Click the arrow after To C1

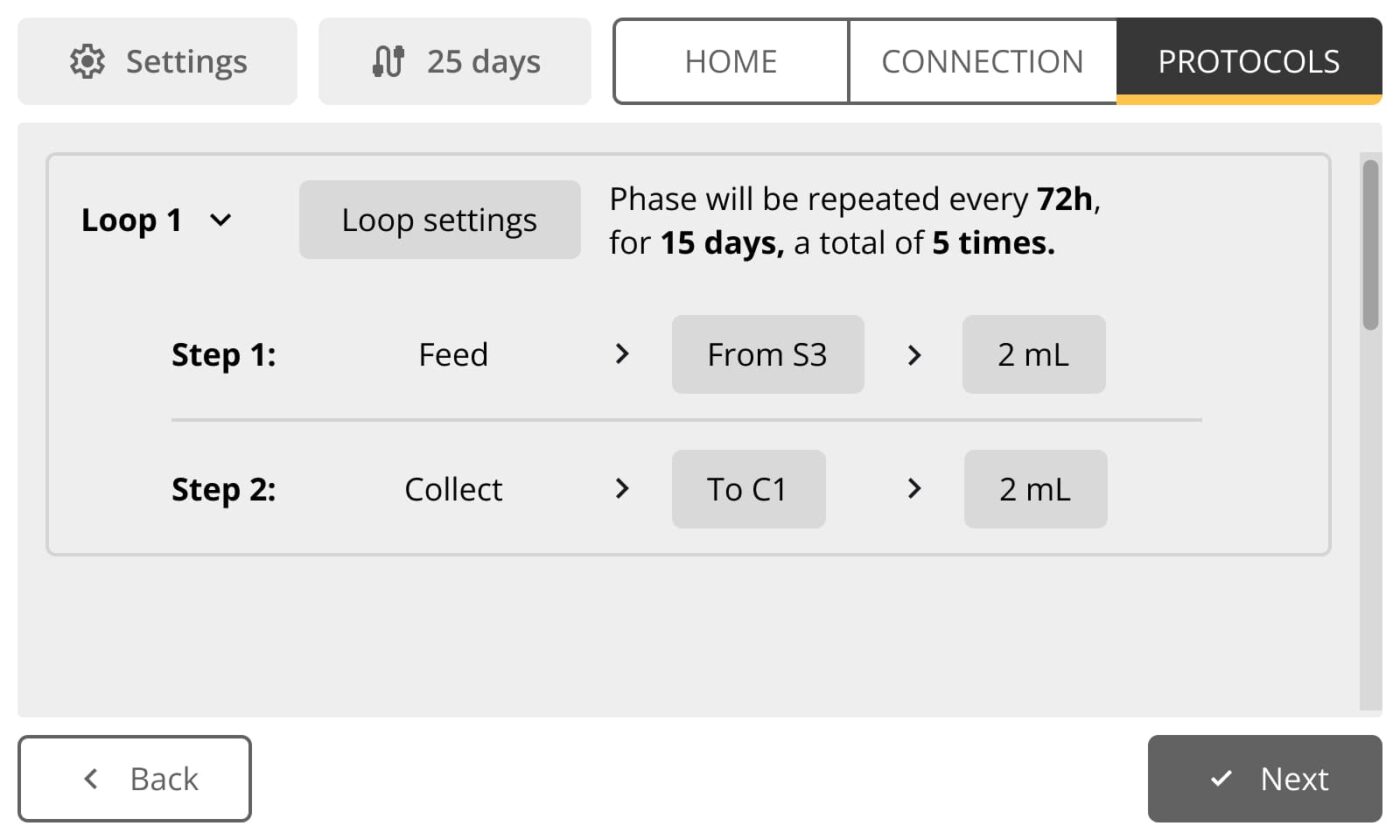[x=913, y=489]
